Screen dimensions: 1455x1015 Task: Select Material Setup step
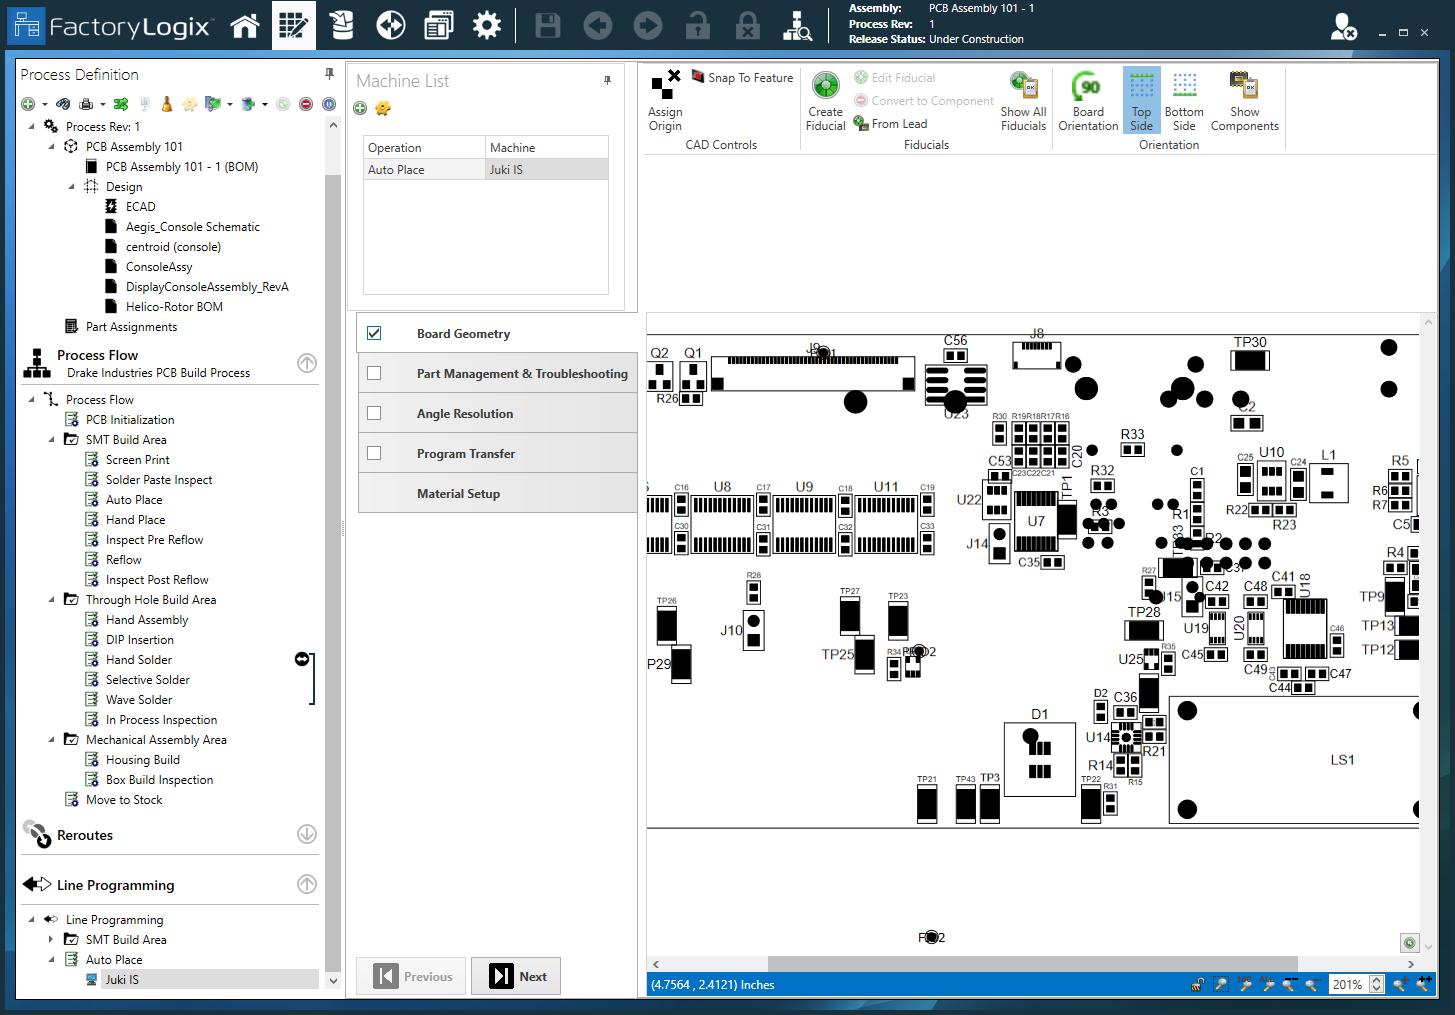click(458, 494)
